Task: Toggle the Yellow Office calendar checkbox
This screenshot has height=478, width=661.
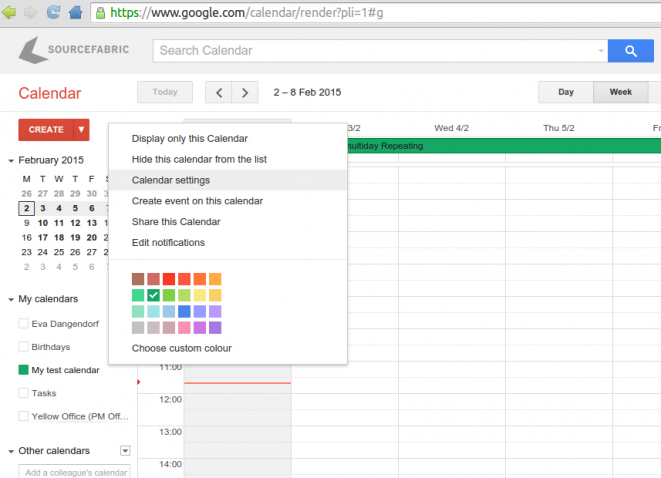Action: (x=24, y=416)
